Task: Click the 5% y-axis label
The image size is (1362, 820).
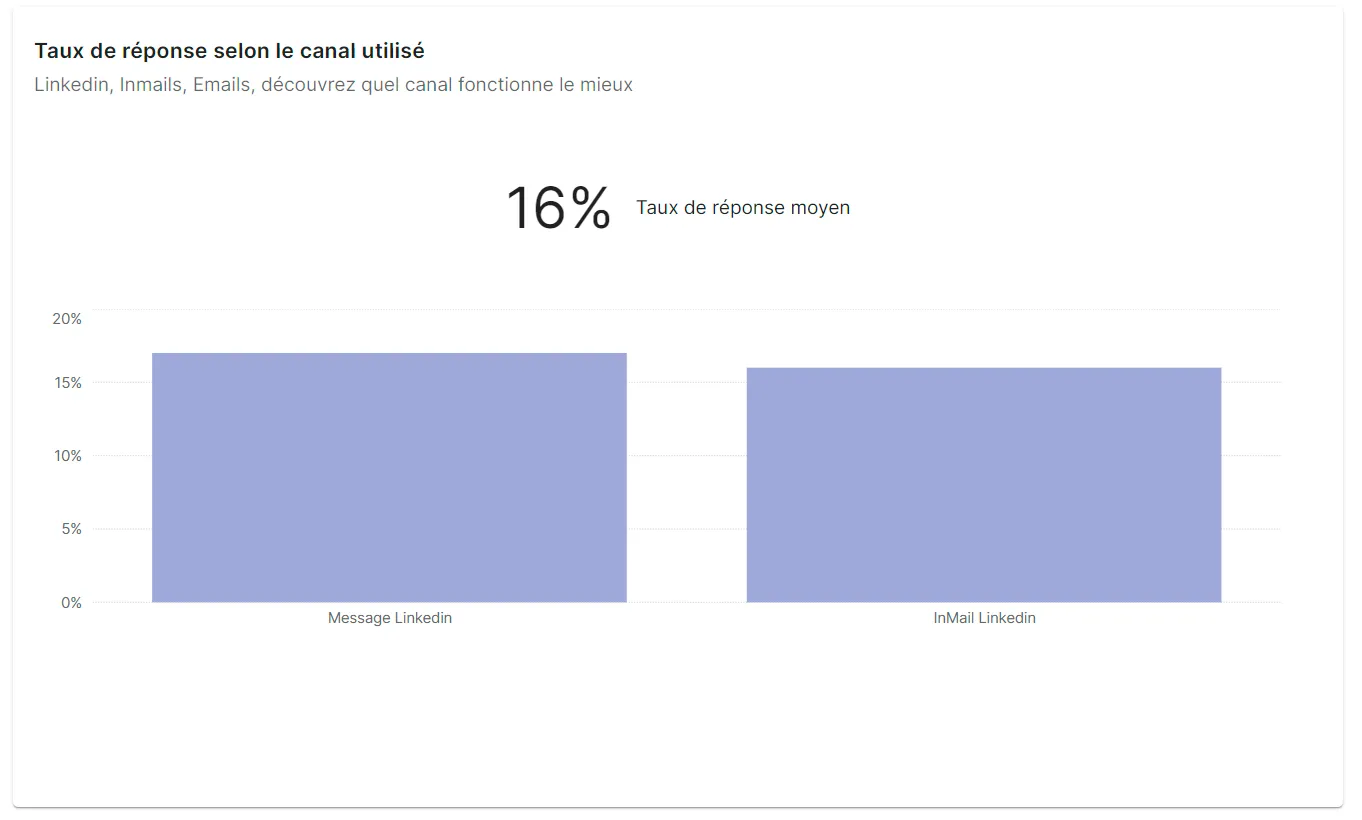Action: pos(70,529)
